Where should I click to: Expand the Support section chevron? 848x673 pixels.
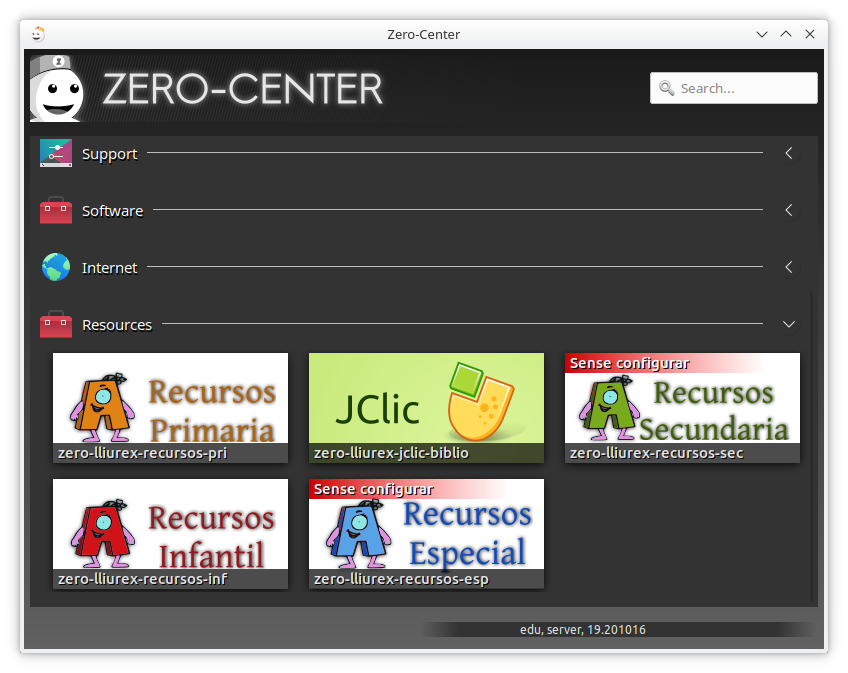(789, 153)
